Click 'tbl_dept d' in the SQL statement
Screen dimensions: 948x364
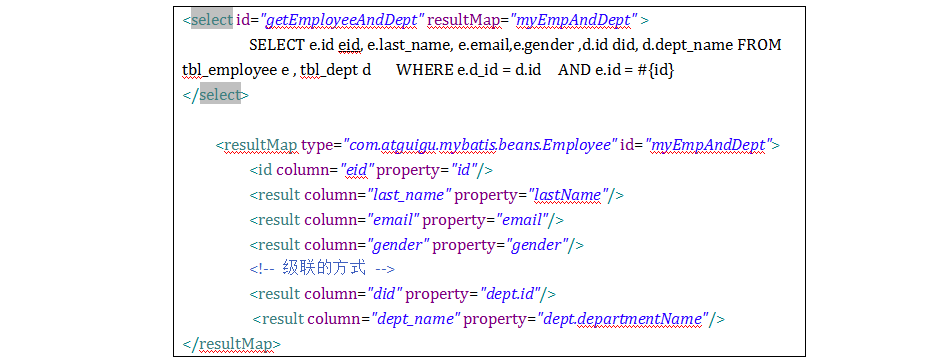point(336,70)
